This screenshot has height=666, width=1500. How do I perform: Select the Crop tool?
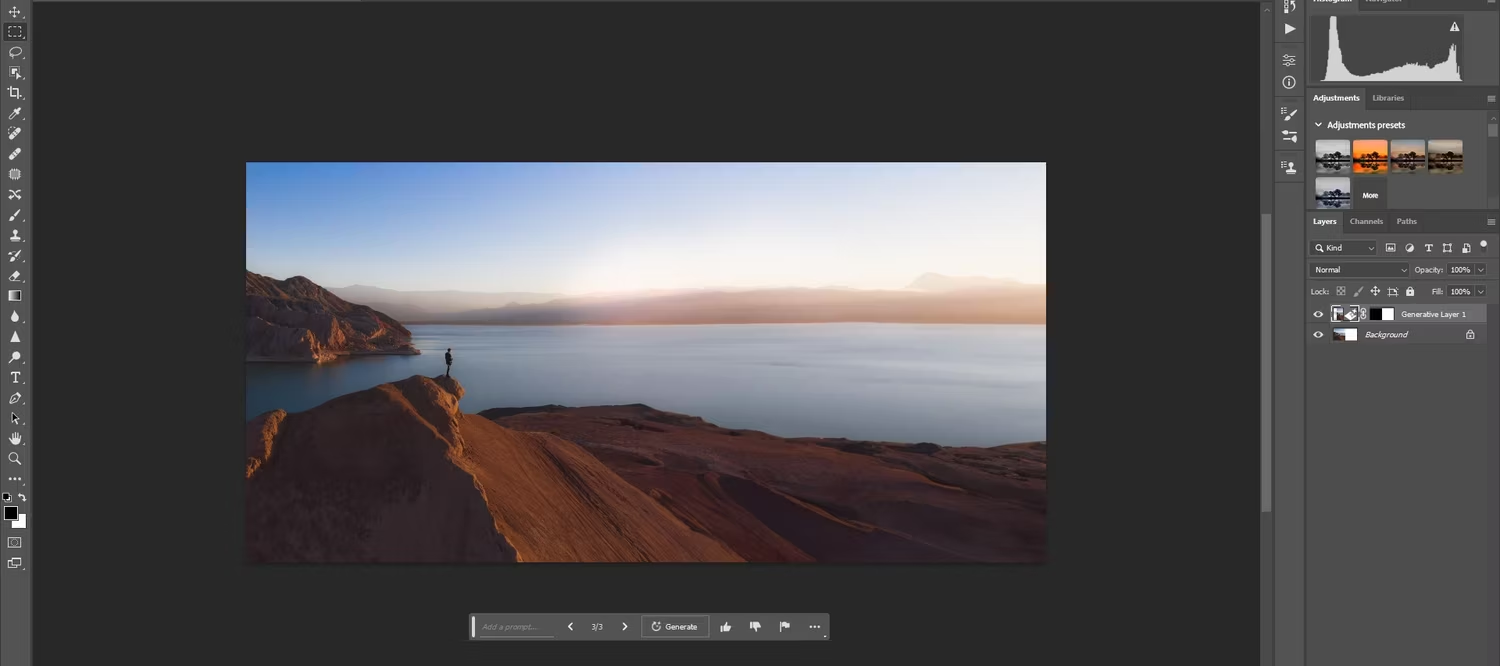coord(15,92)
